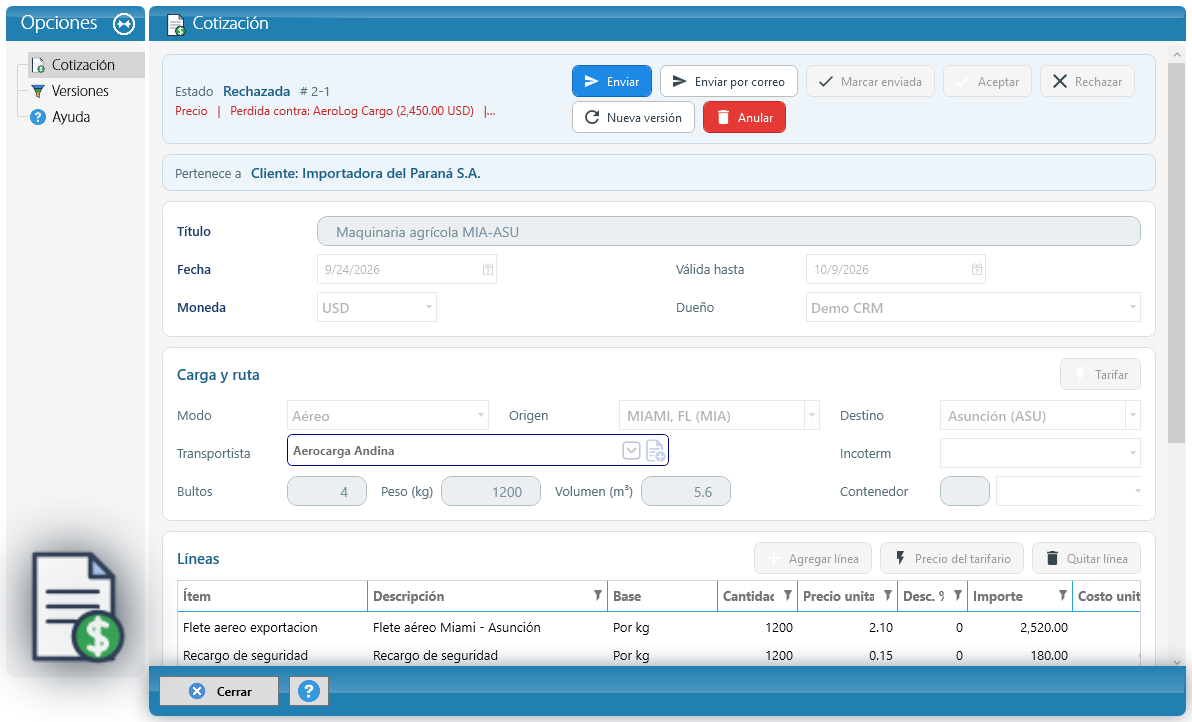Open the Dueño dropdown

[1133, 308]
